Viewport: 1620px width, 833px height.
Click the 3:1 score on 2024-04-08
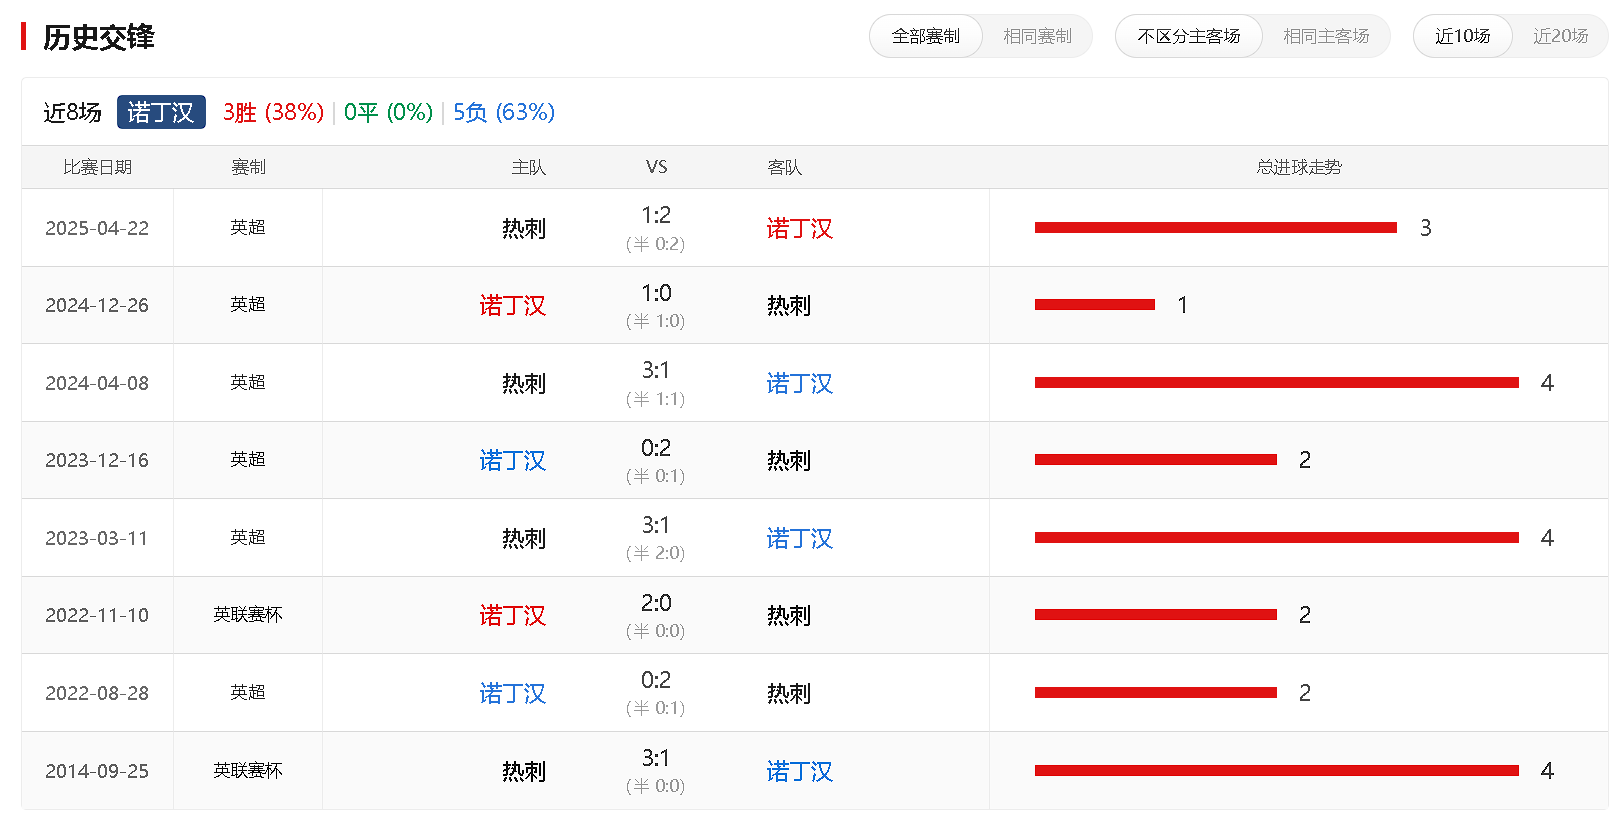click(x=656, y=371)
